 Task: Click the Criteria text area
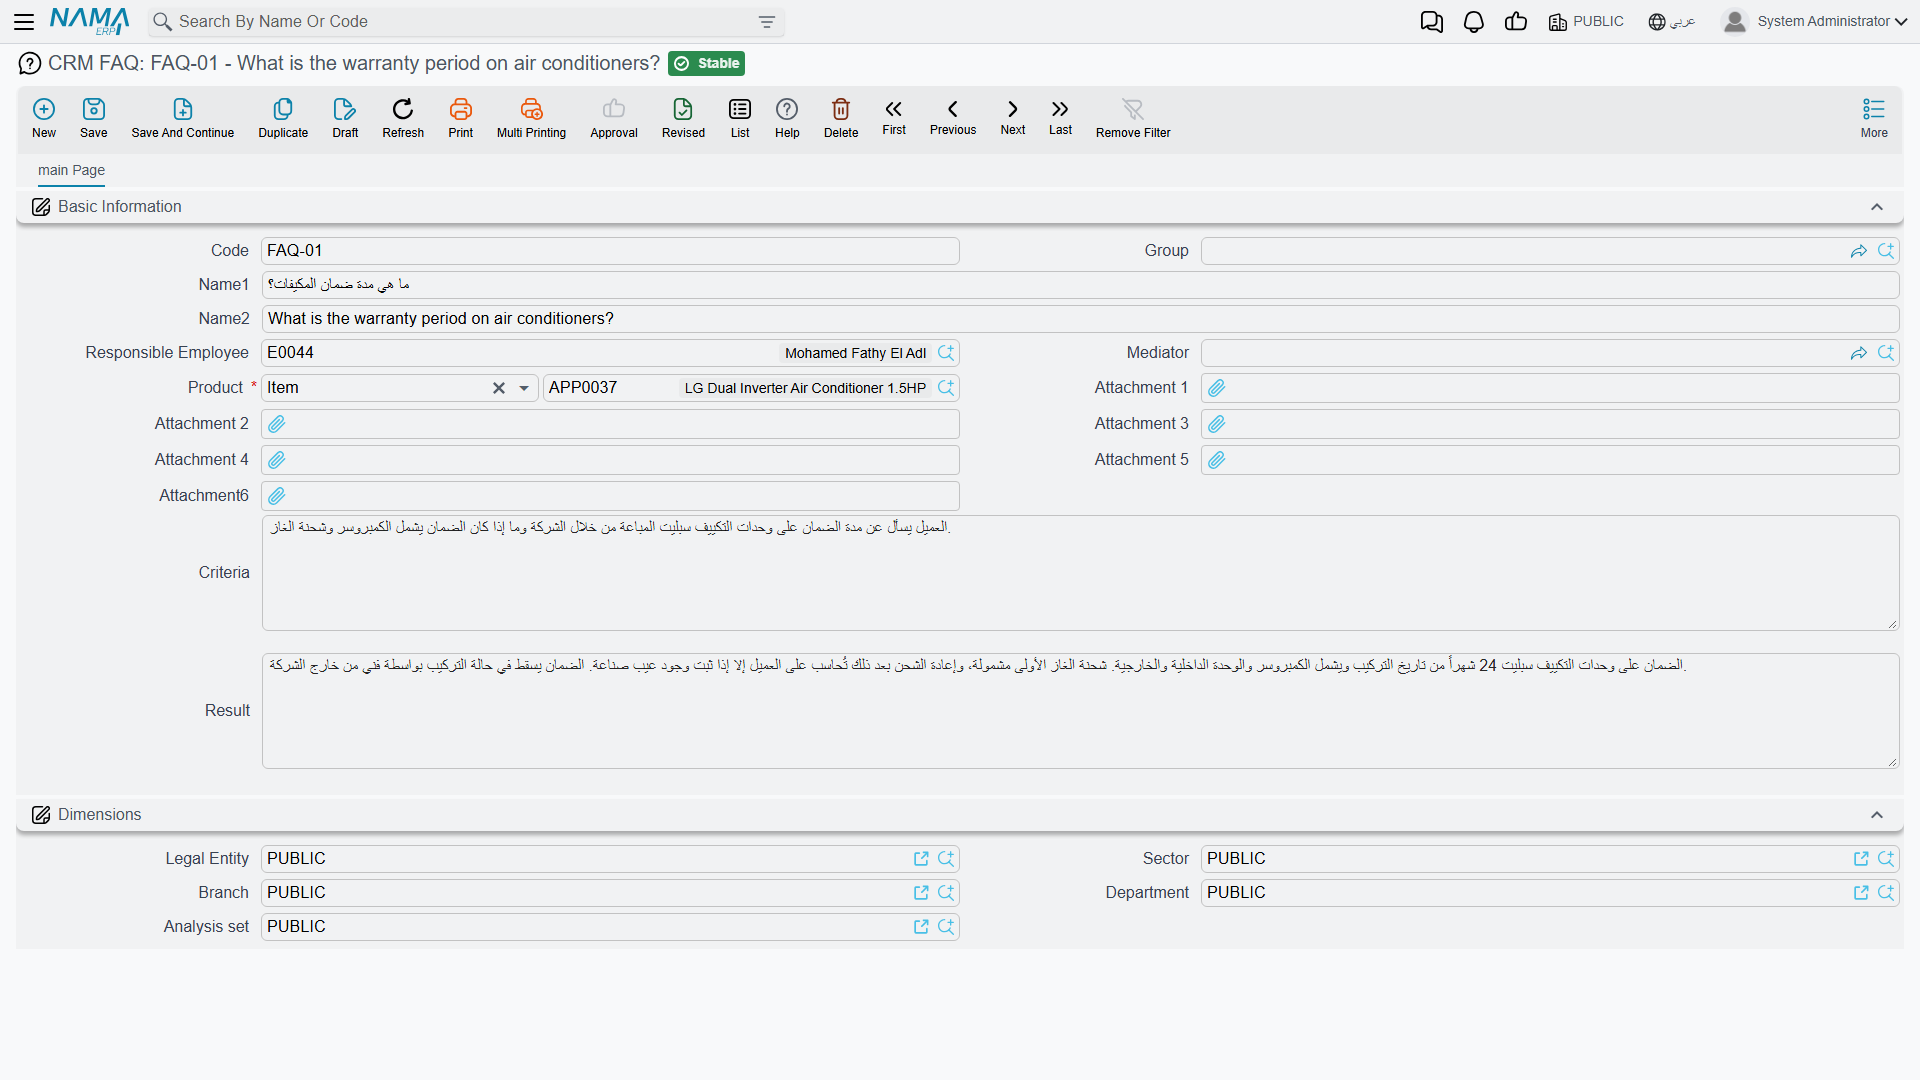pos(1080,573)
